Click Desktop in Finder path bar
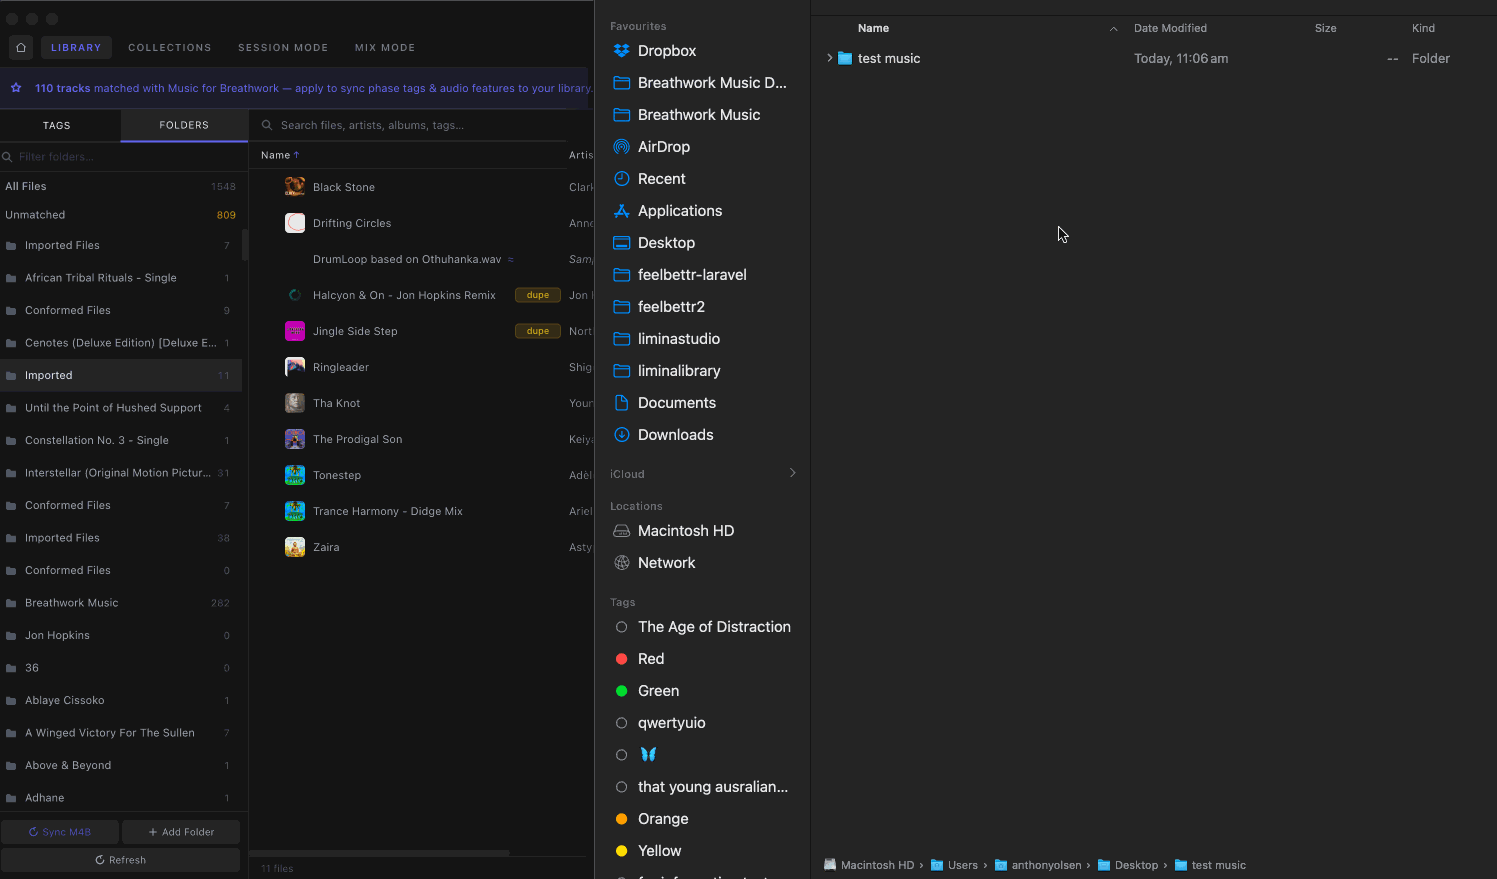1497x879 pixels. pyautogui.click(x=1127, y=865)
